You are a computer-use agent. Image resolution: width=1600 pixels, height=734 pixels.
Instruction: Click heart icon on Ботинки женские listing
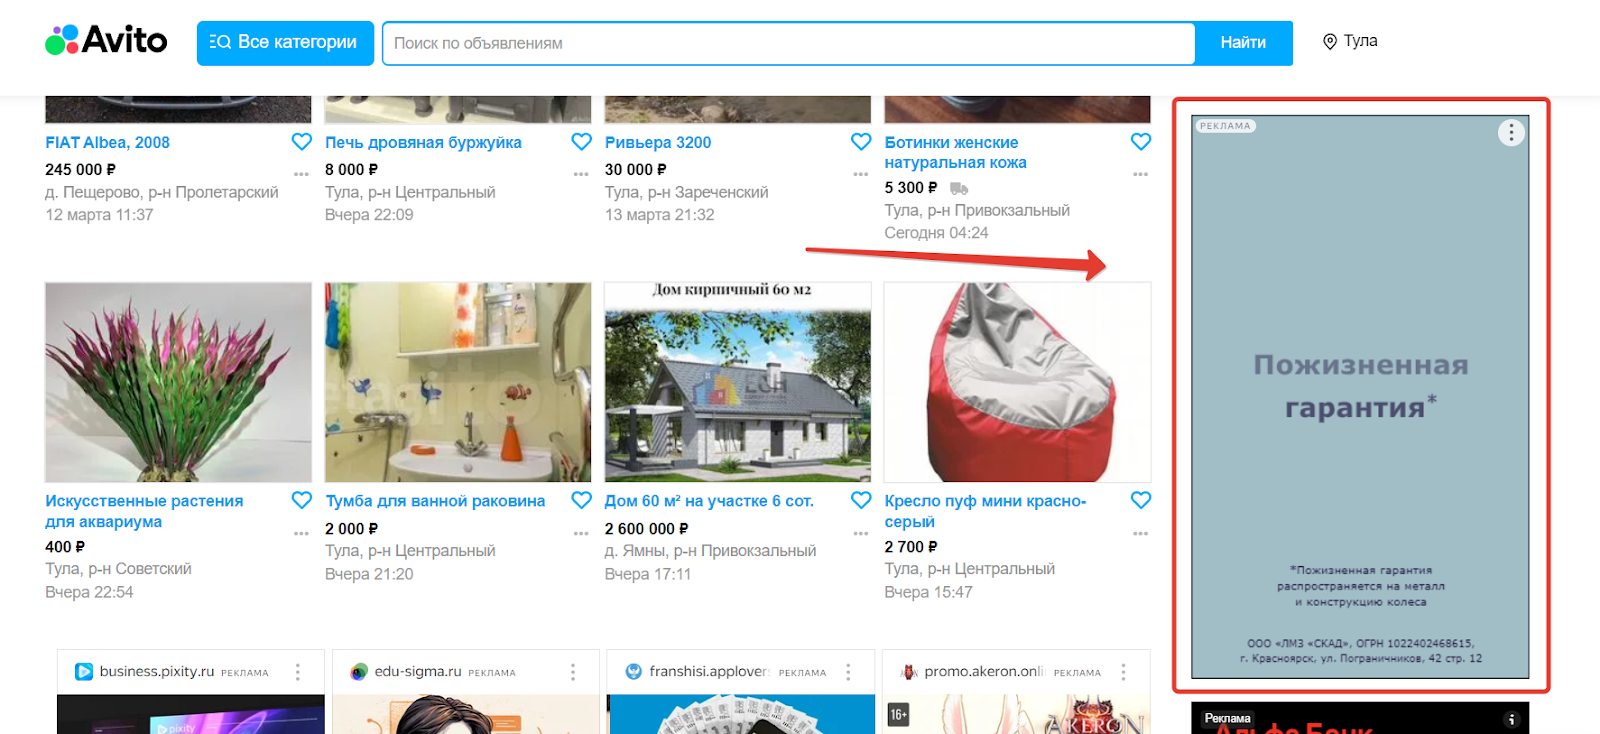pos(1141,142)
